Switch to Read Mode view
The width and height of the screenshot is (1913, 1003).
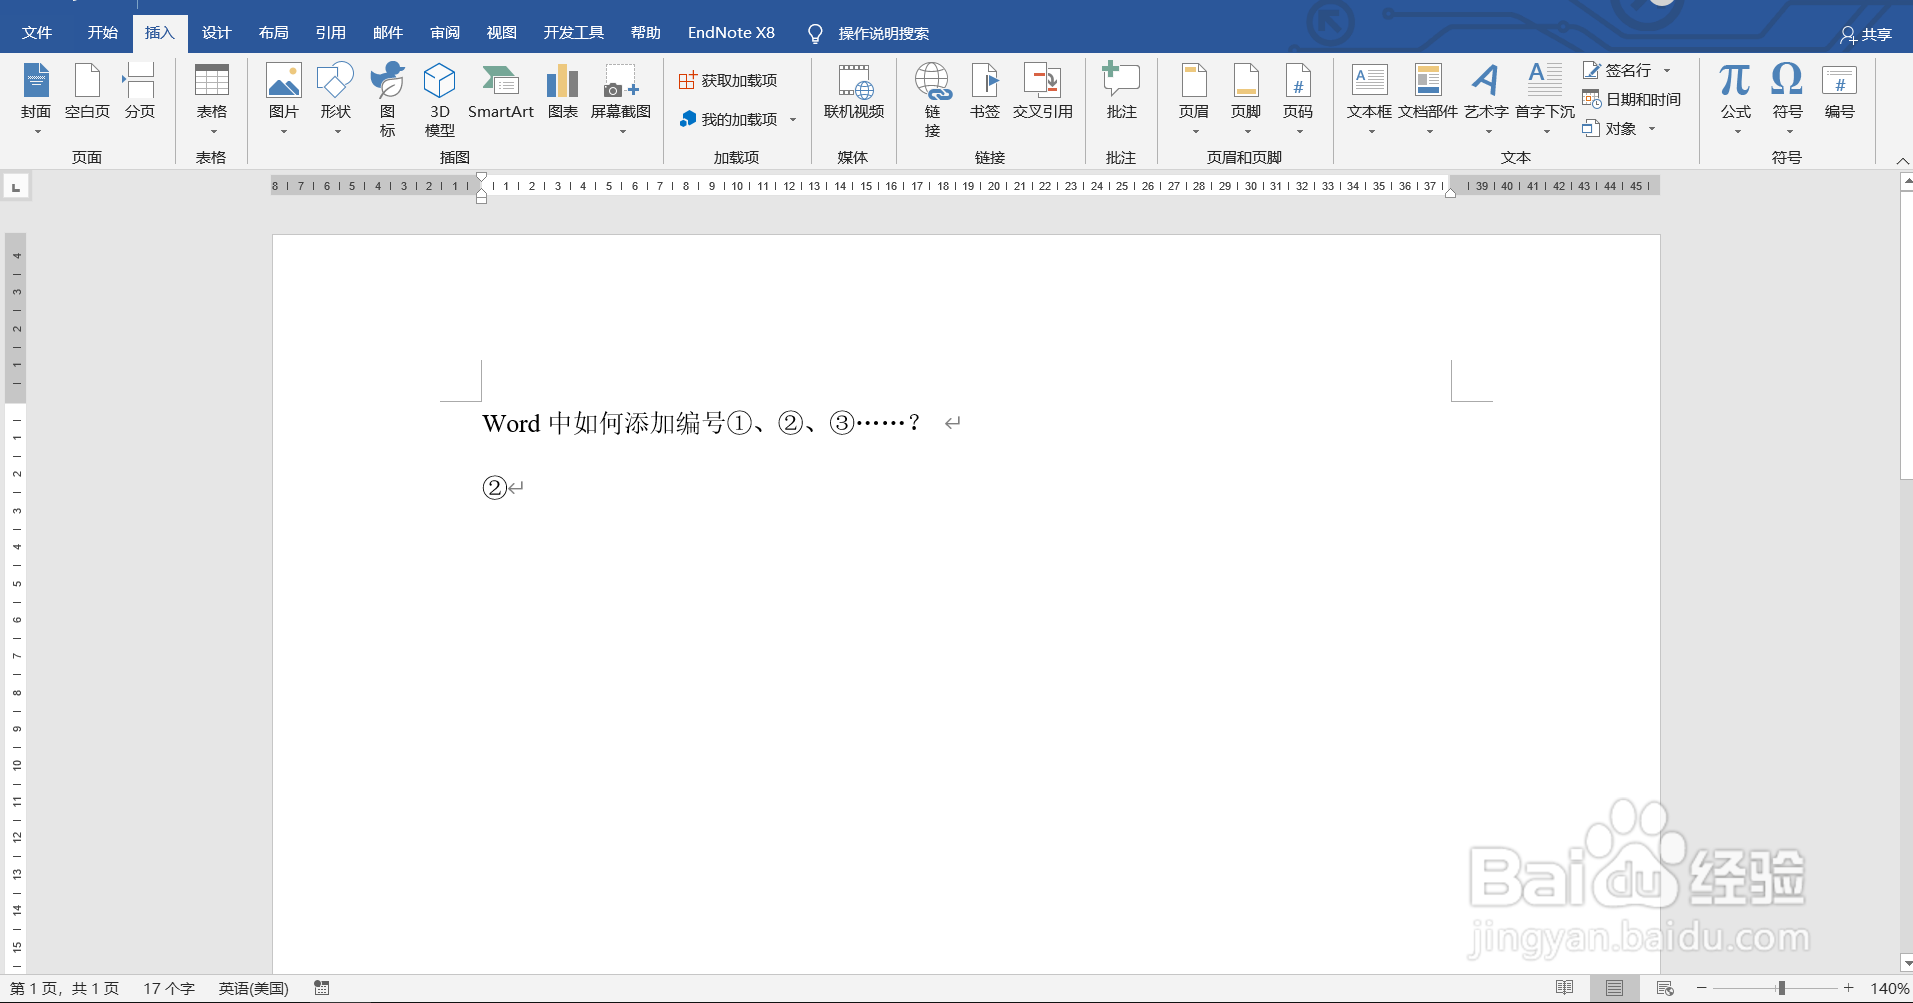1565,988
